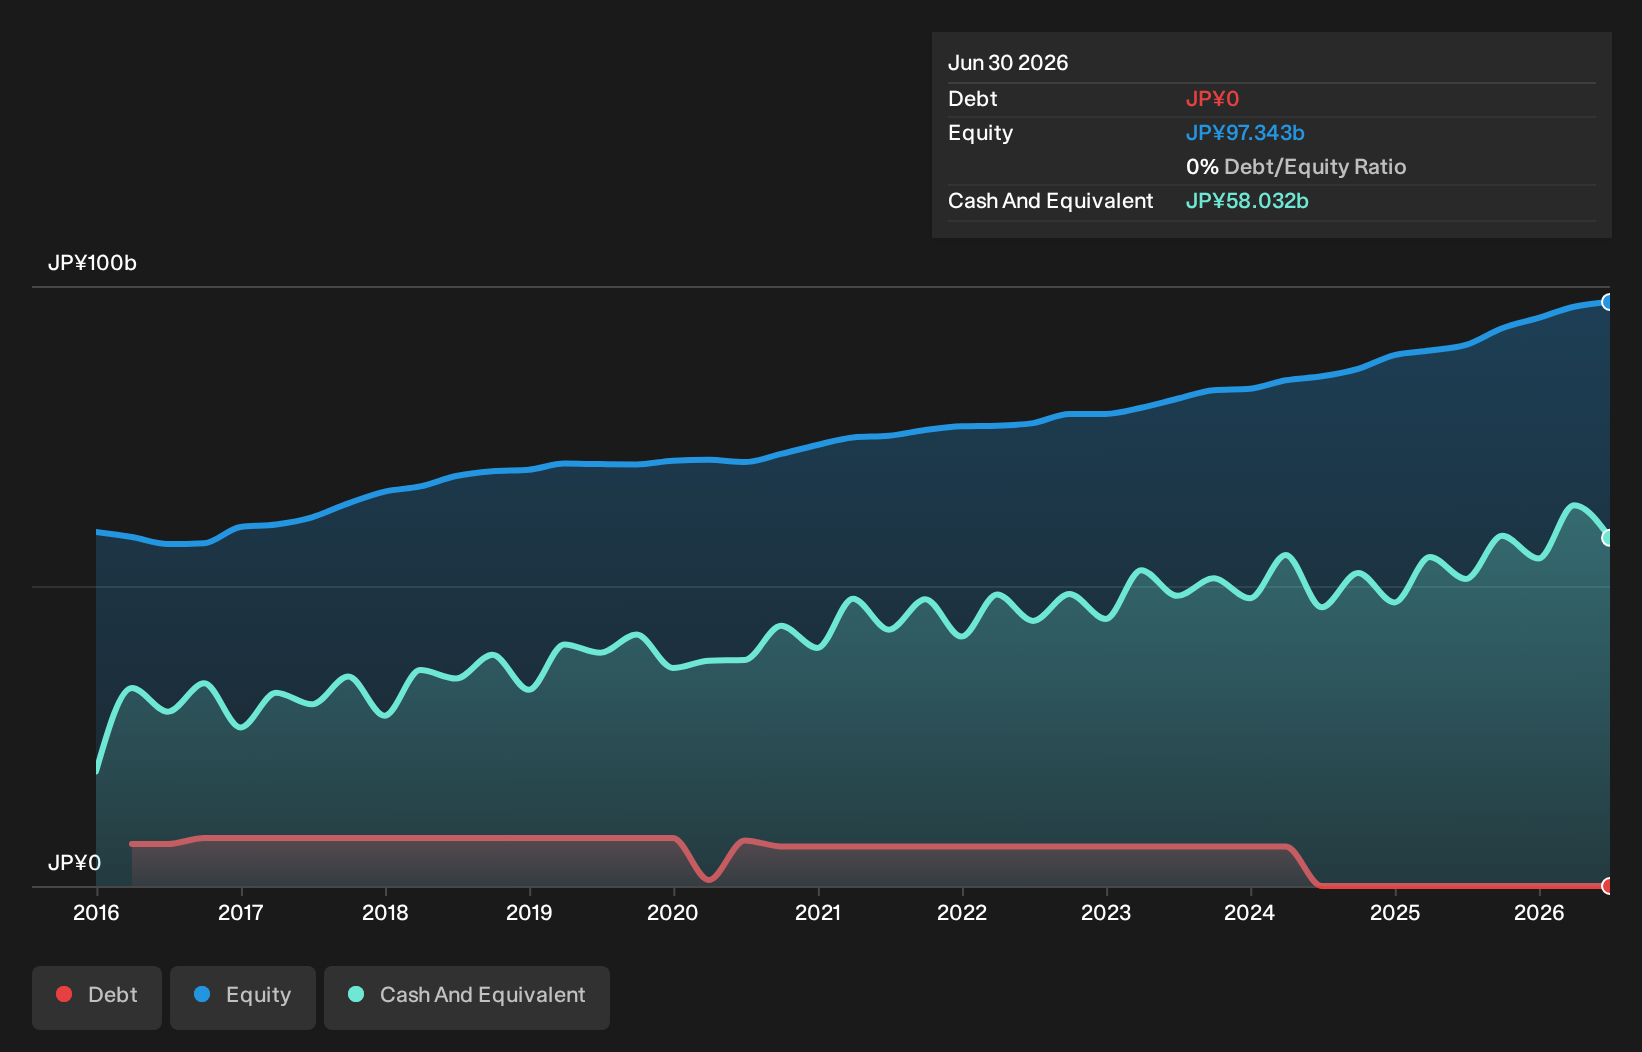Viewport: 1642px width, 1052px height.
Task: Click the 2017 x-axis label
Action: point(241,913)
